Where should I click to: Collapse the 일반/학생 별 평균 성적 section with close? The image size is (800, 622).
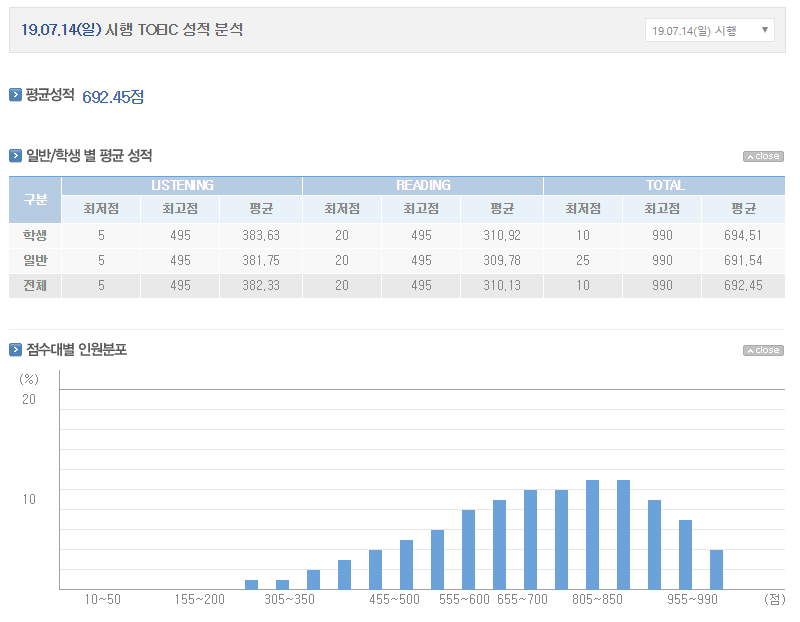pyautogui.click(x=763, y=156)
